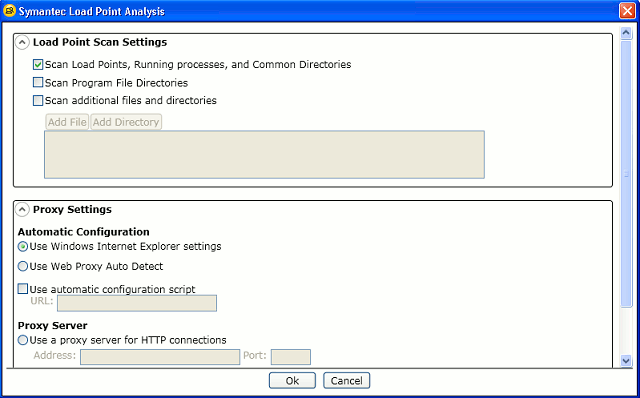Confirm settings with the Ok button
The height and width of the screenshot is (398, 640).
click(x=292, y=380)
